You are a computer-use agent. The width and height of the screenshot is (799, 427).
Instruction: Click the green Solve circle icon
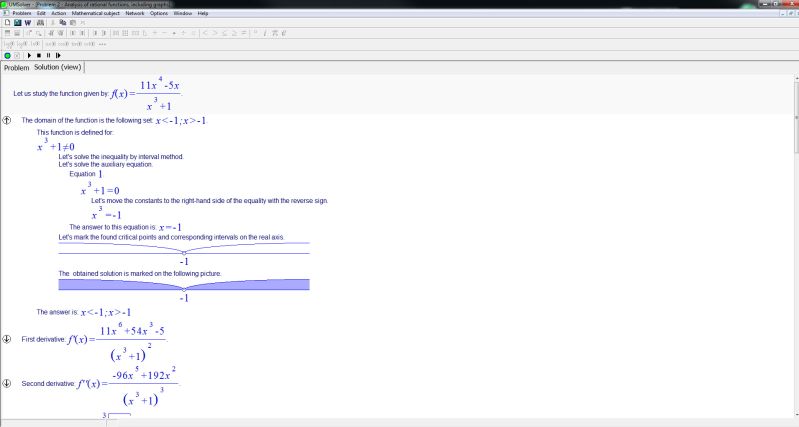(8, 55)
